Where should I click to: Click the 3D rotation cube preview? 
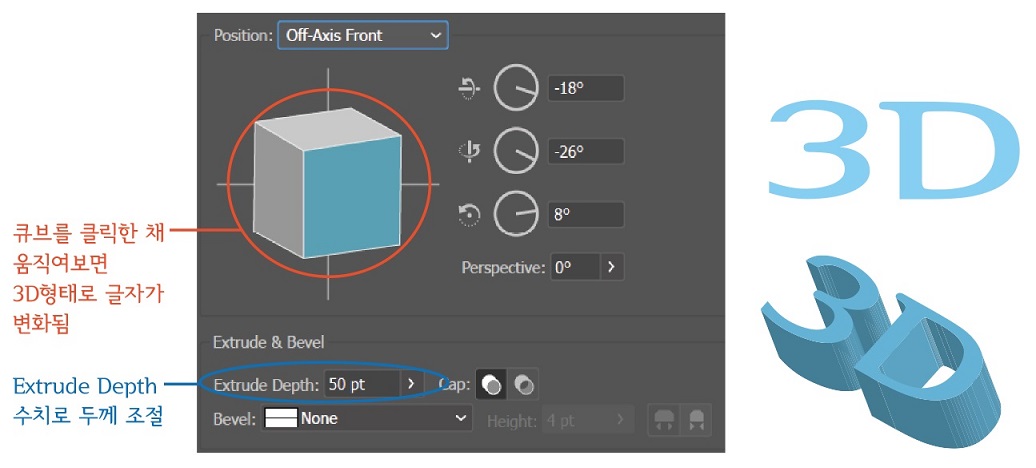point(328,182)
